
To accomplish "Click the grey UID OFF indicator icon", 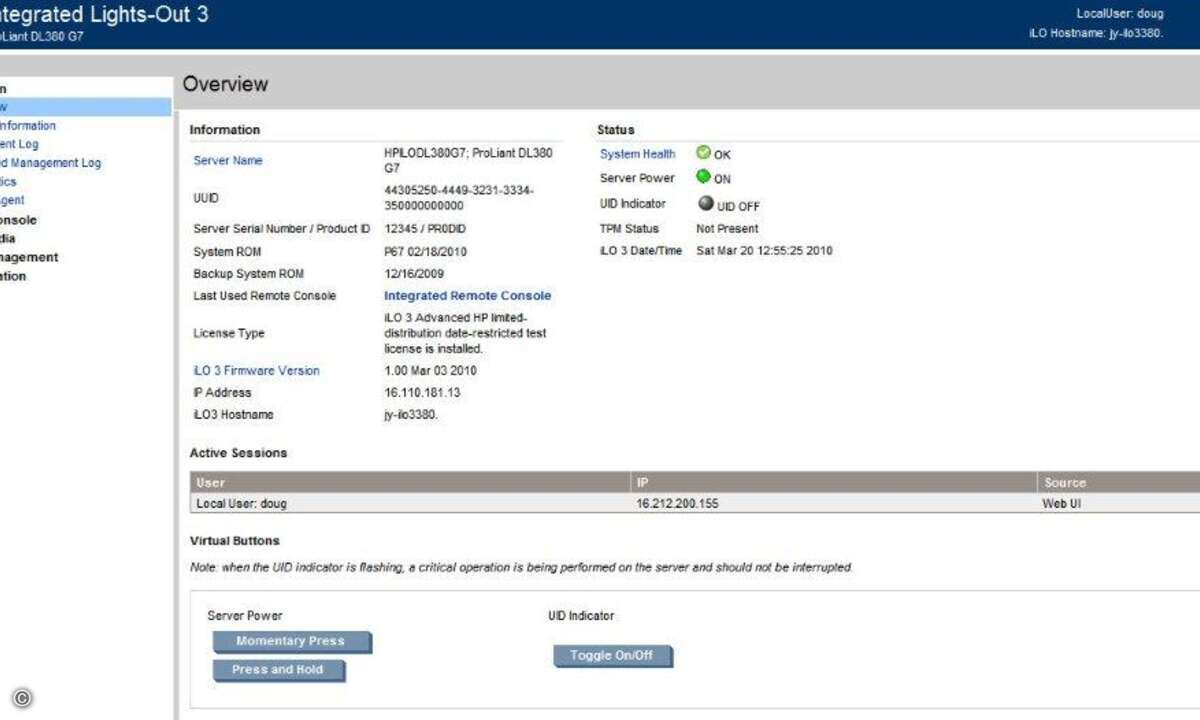I will (x=705, y=203).
